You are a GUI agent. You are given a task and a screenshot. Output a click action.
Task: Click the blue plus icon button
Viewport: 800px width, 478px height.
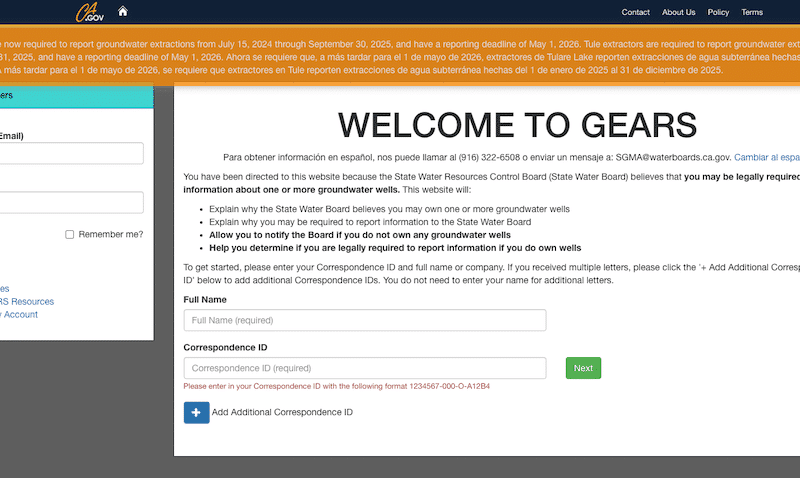[196, 412]
